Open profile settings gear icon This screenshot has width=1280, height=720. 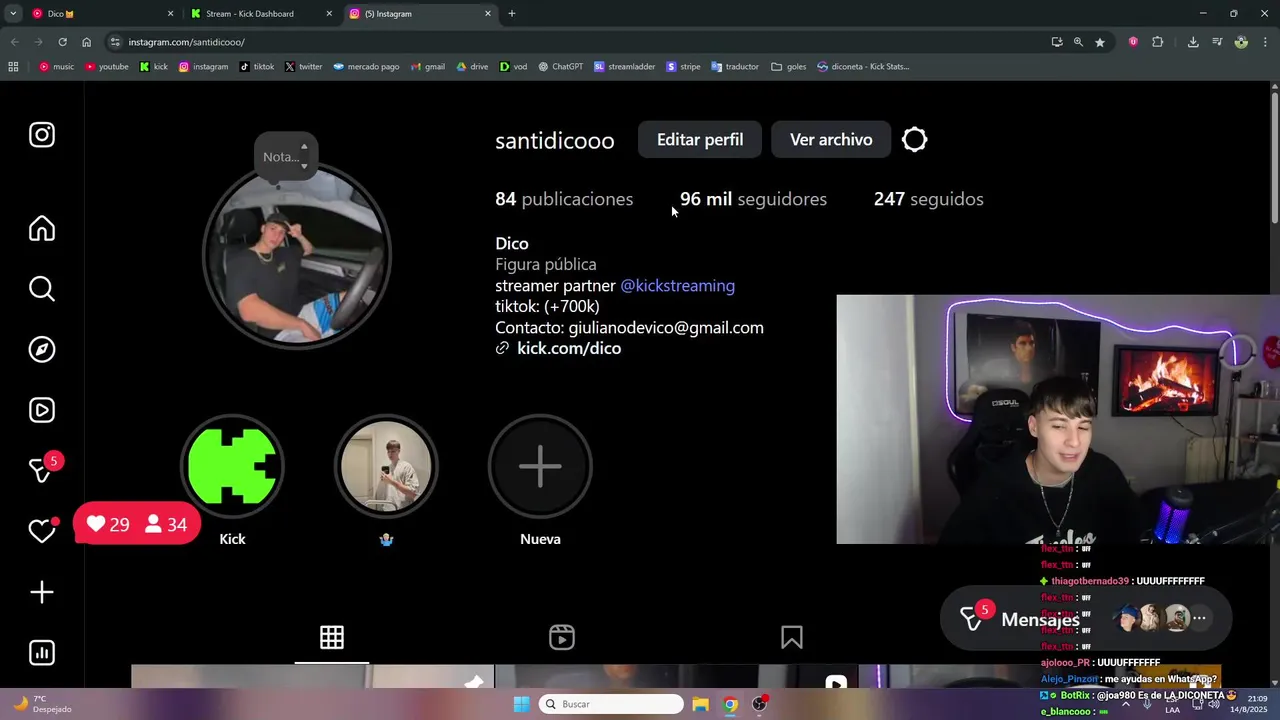click(x=915, y=140)
